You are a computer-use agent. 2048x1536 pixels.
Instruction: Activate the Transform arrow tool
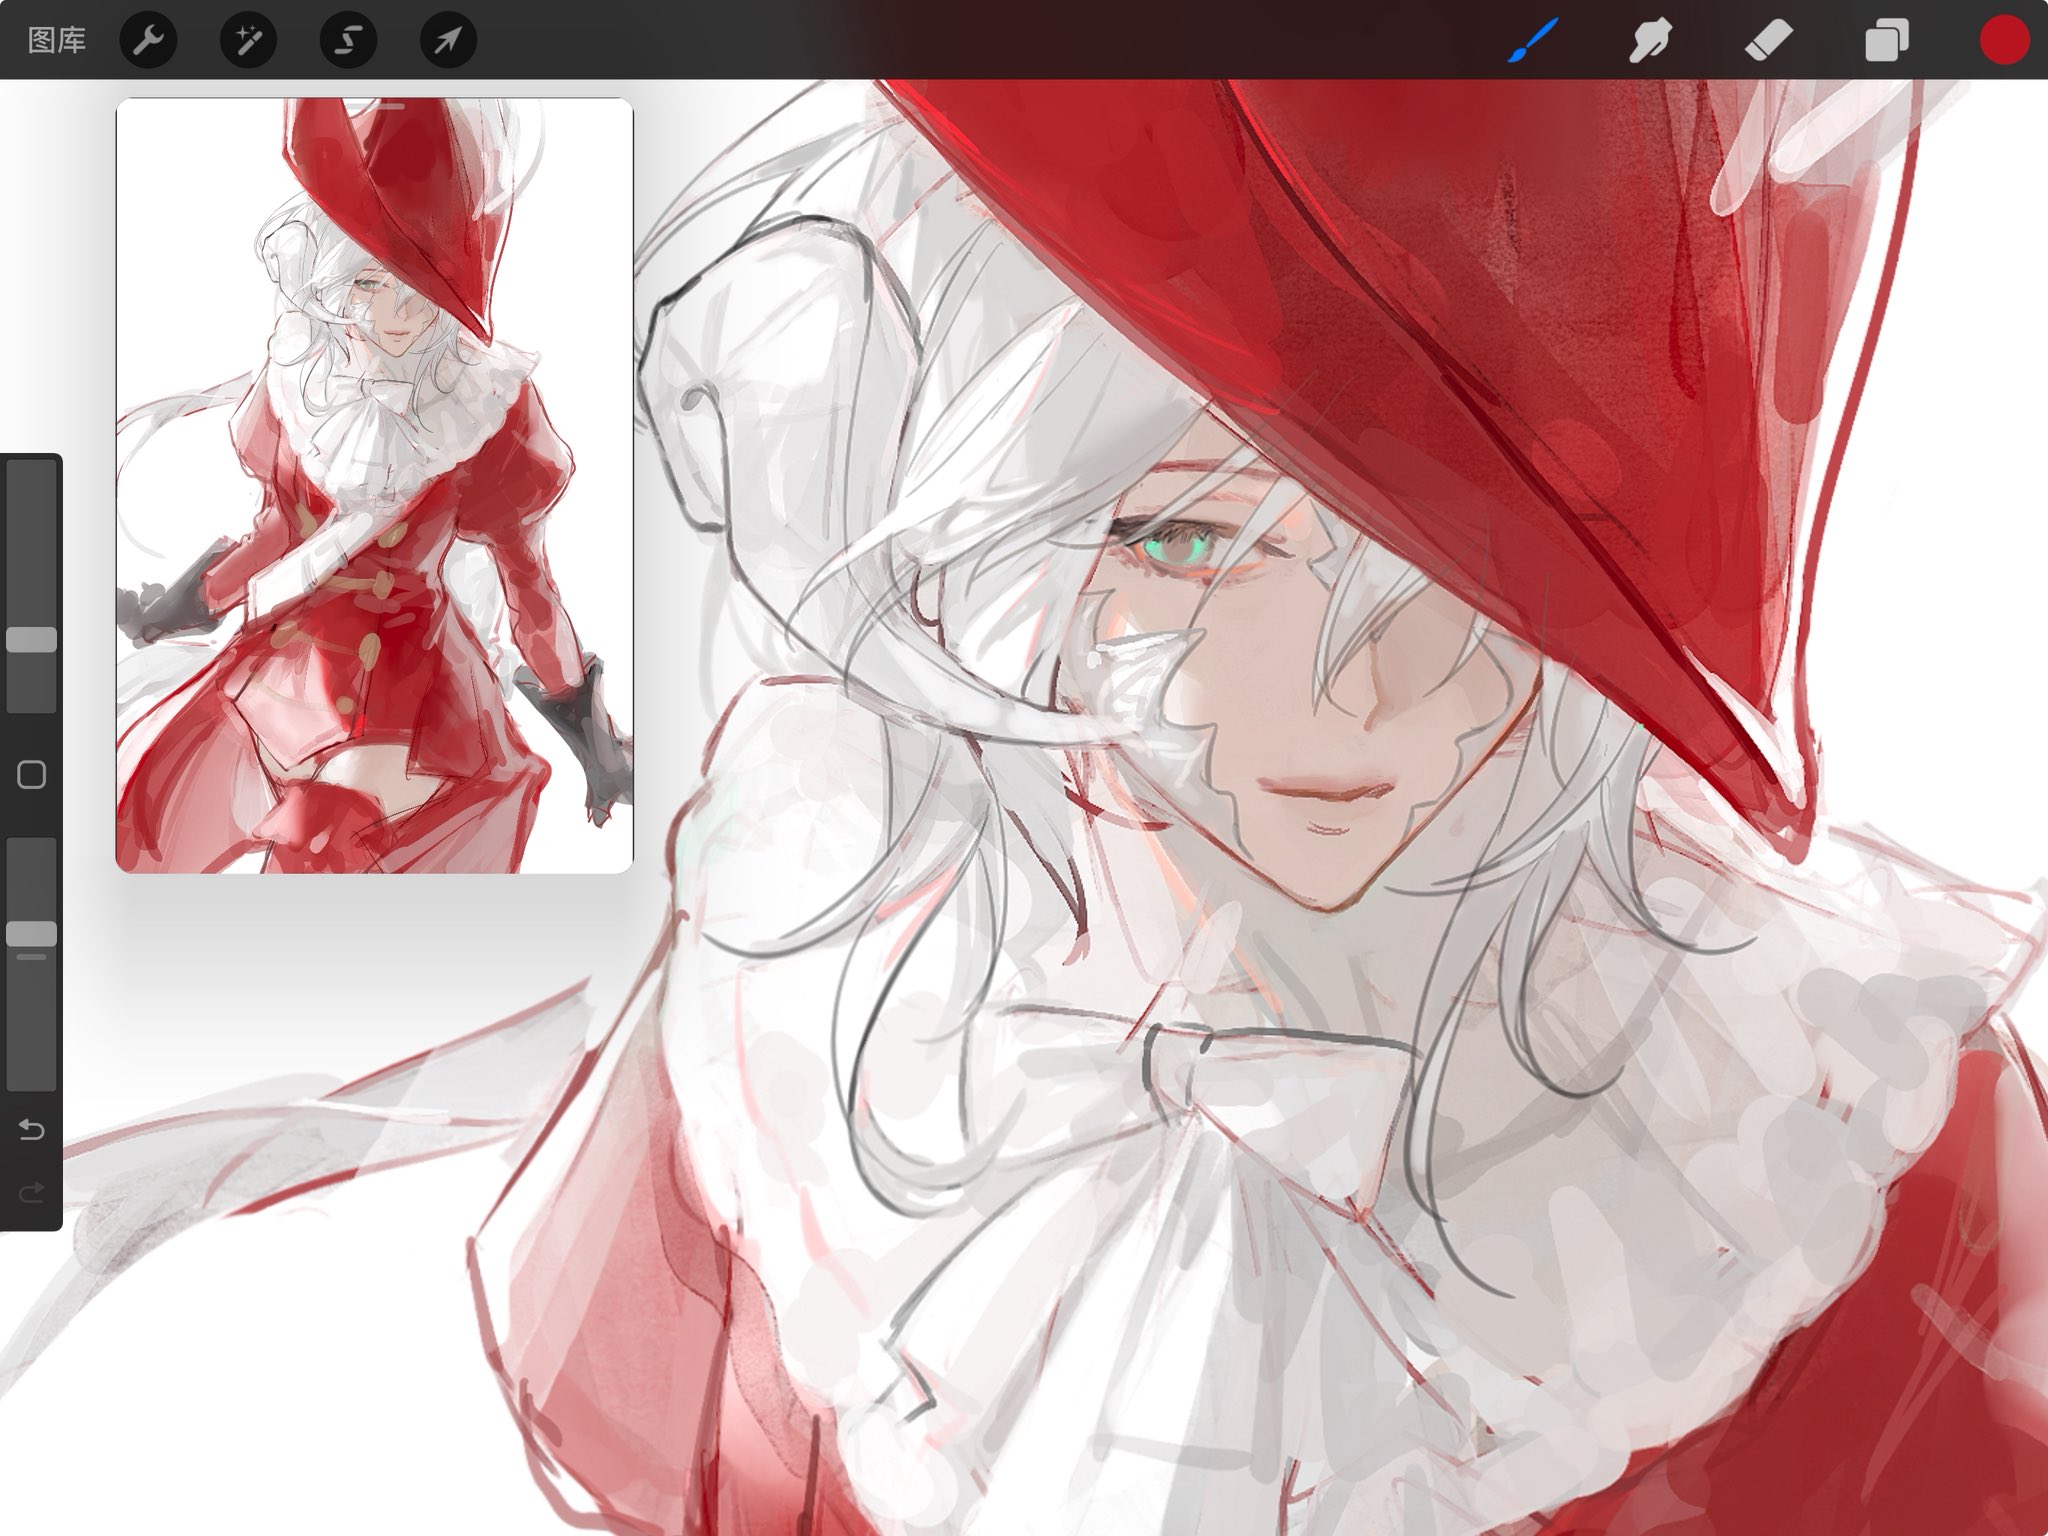[x=448, y=40]
